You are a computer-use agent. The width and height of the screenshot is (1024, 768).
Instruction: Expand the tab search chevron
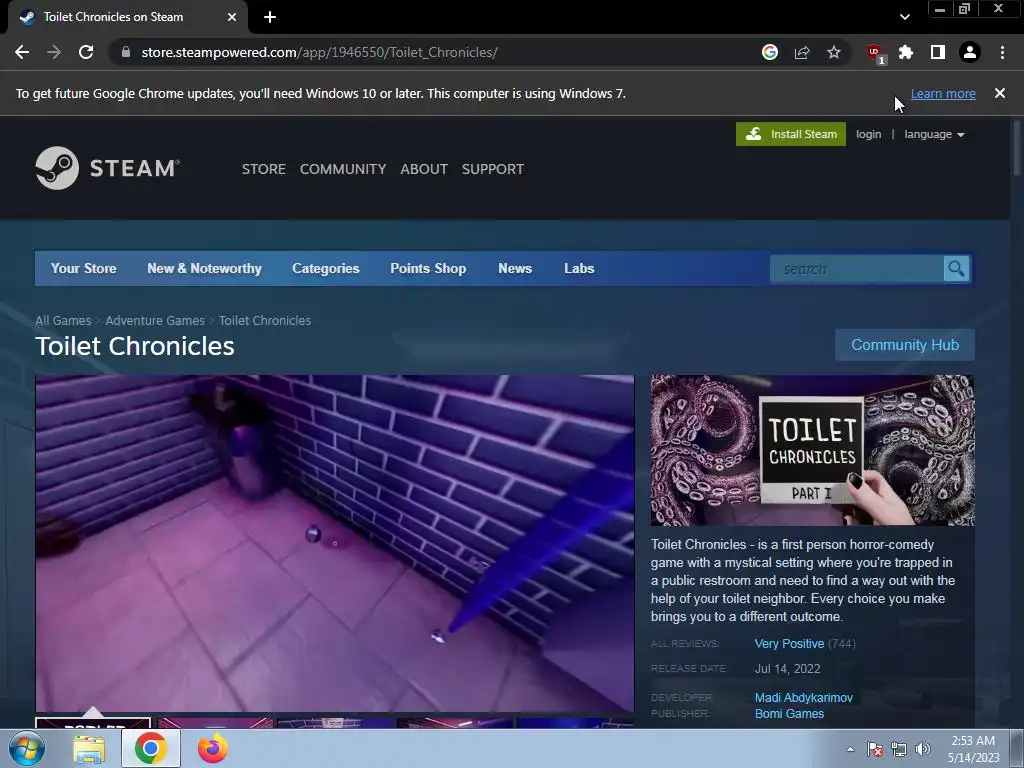pos(904,17)
